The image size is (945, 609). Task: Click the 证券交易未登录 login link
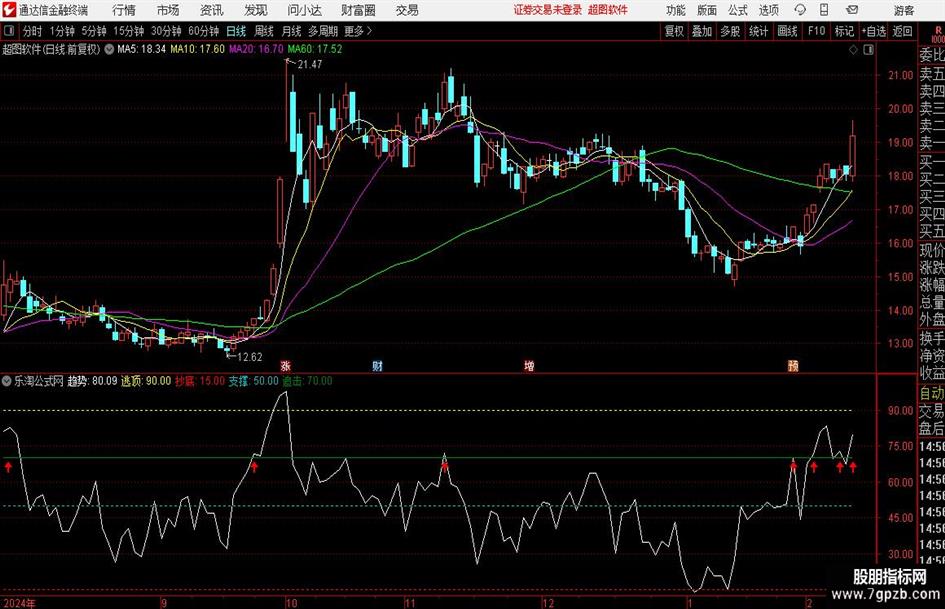point(548,10)
